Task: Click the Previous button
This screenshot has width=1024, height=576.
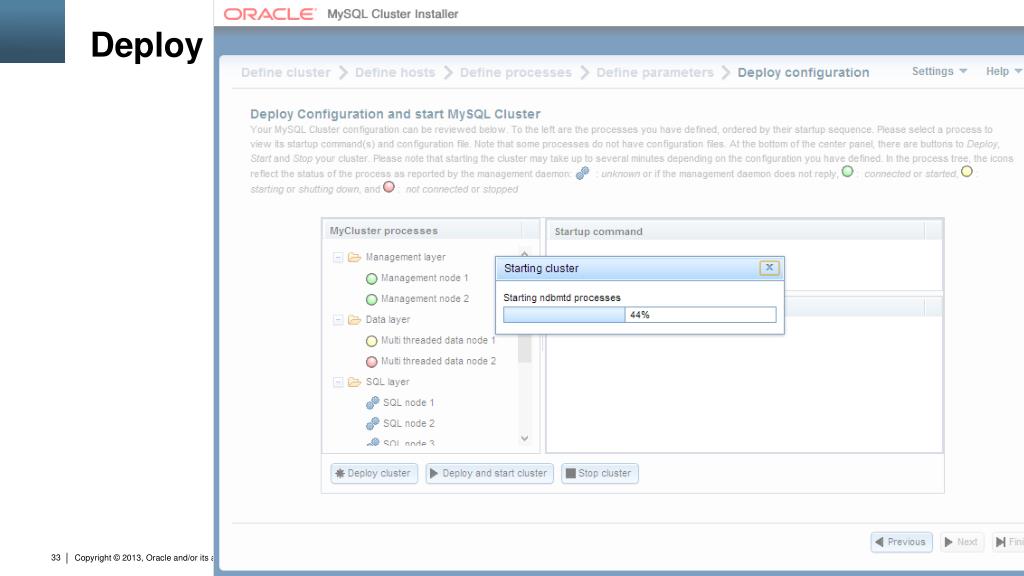Action: [901, 542]
